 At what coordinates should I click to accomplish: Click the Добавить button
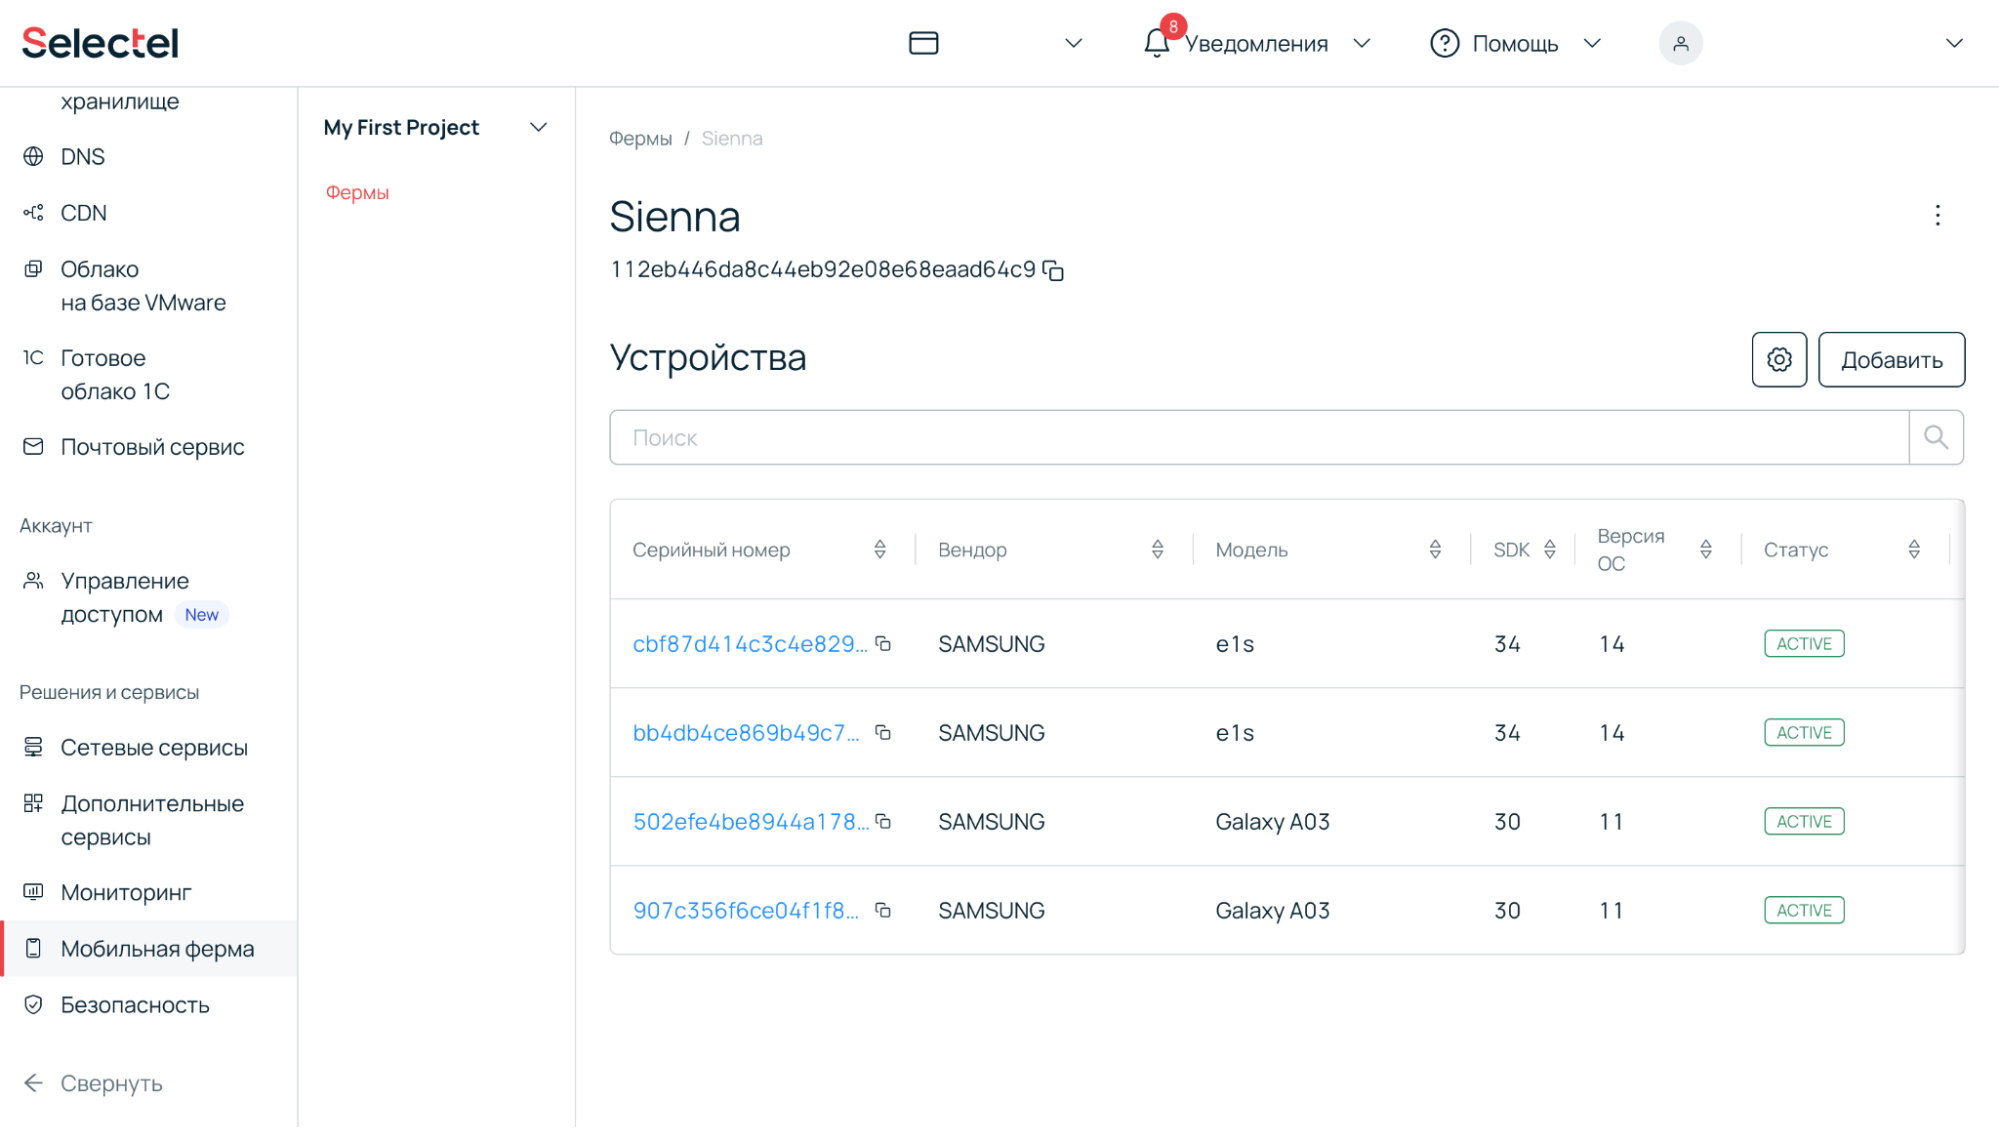point(1890,360)
